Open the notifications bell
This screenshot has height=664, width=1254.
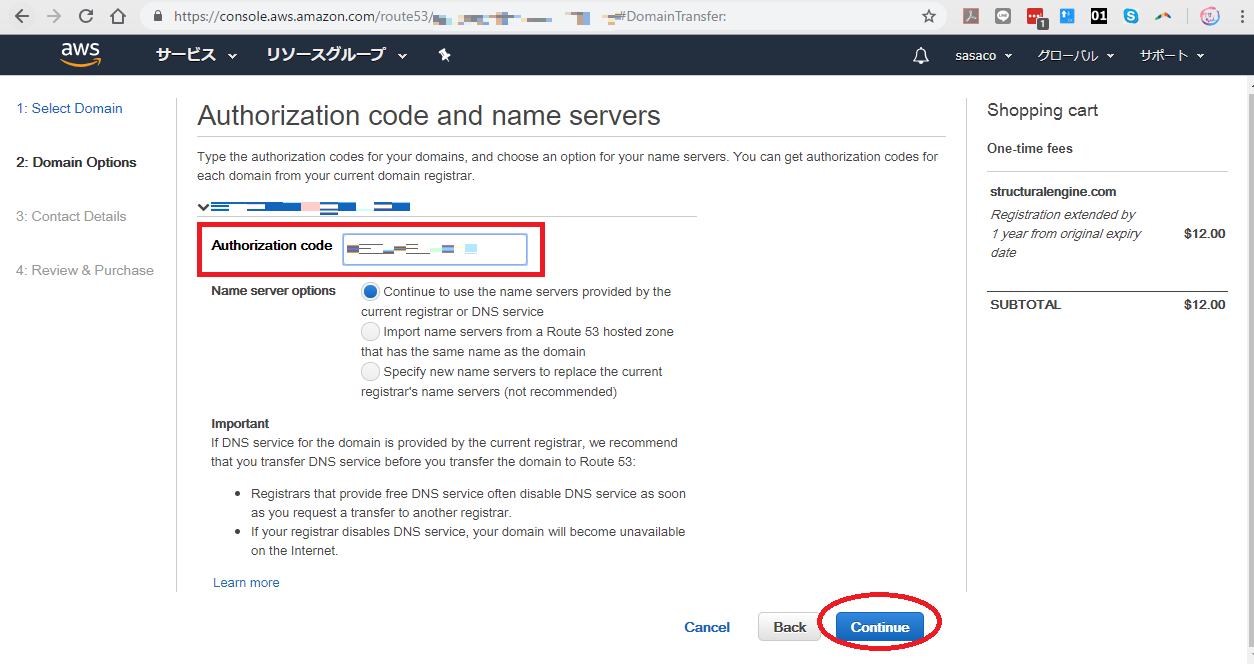click(921, 56)
